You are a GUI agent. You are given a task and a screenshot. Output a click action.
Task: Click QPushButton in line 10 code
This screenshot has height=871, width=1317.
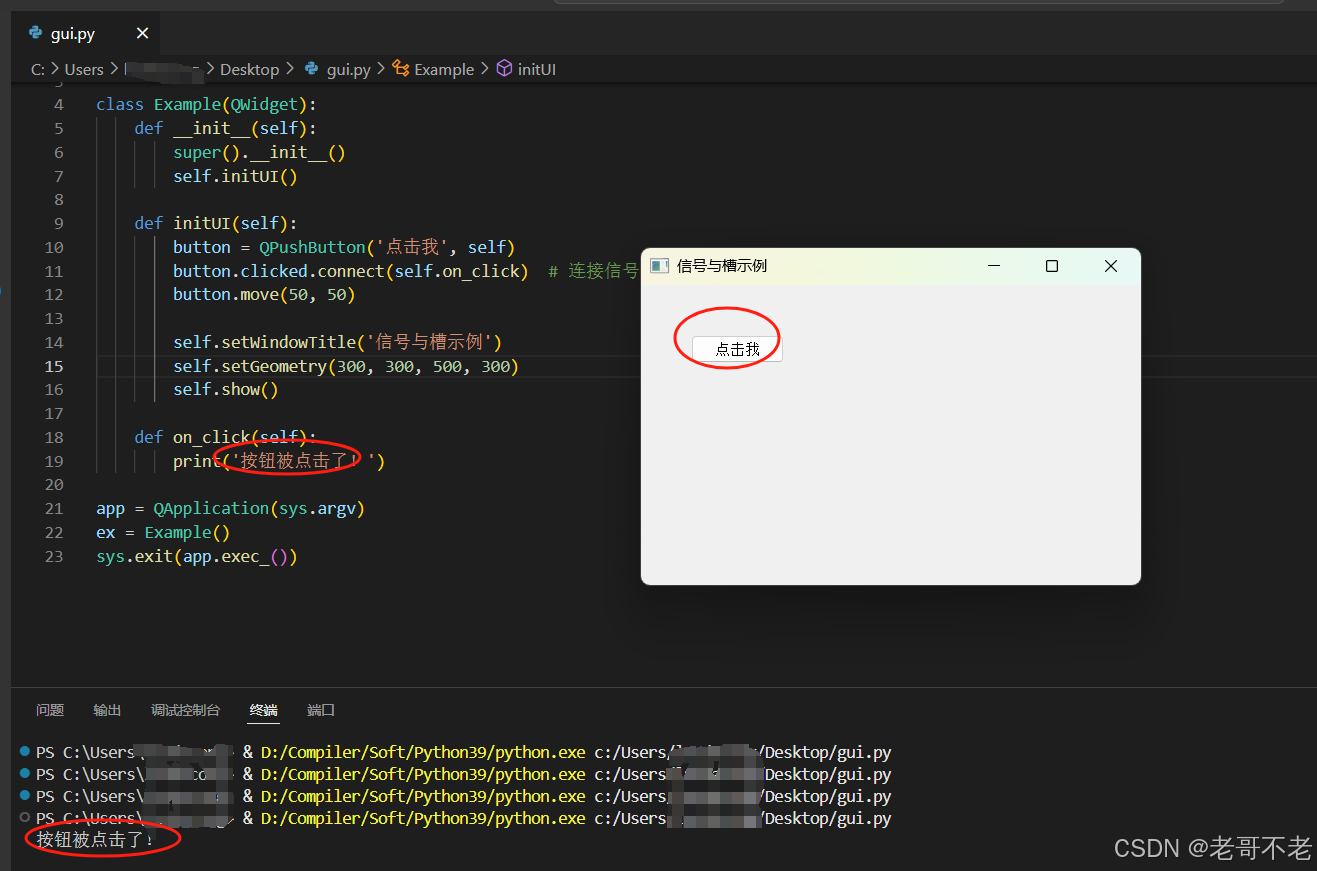click(312, 247)
